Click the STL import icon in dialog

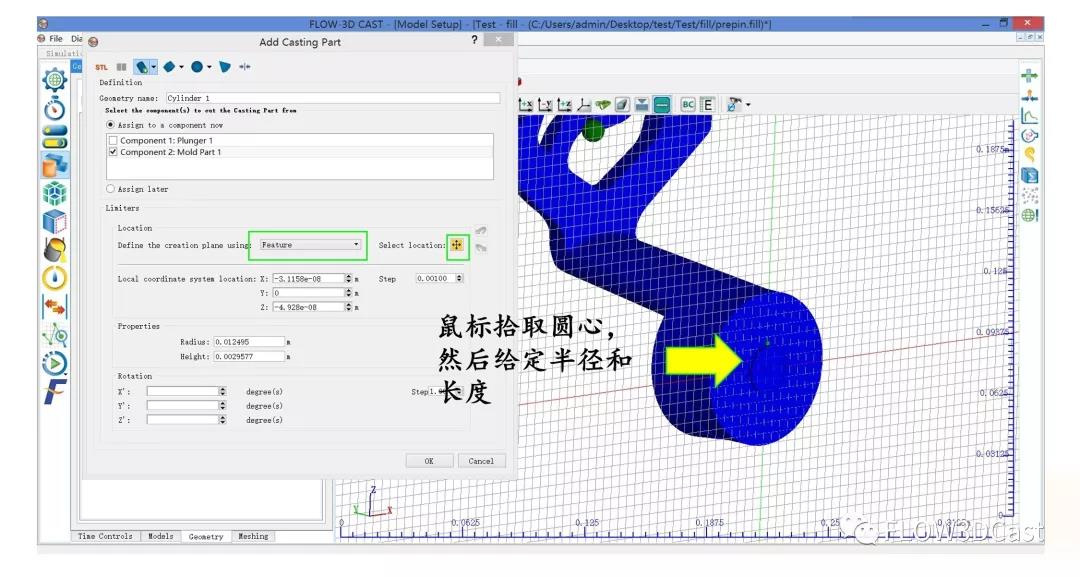[101, 67]
